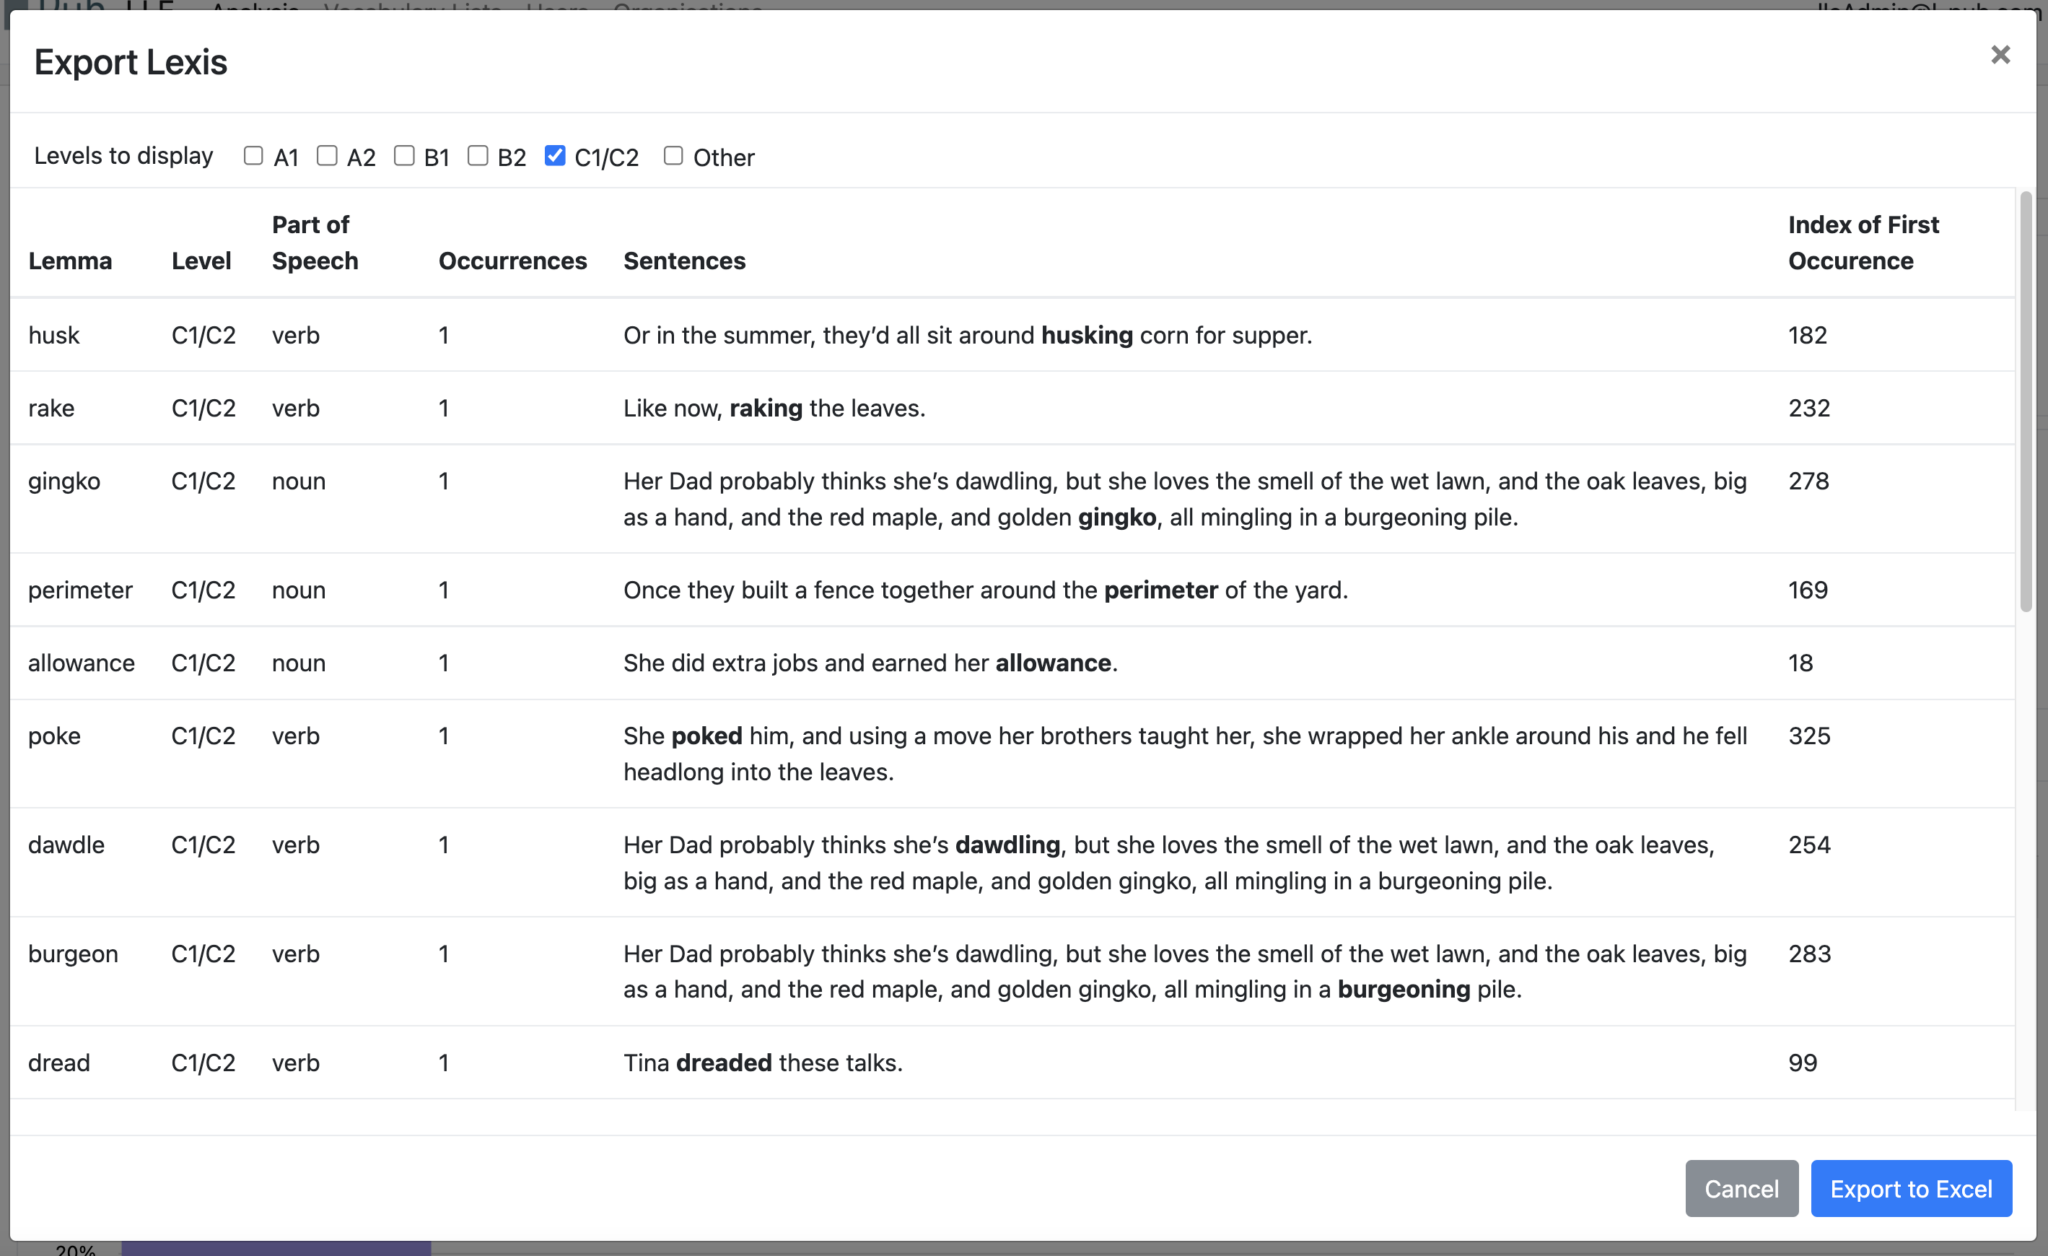Select the perimeter lemma row
Screen dimensions: 2048x1256
[x=80, y=590]
